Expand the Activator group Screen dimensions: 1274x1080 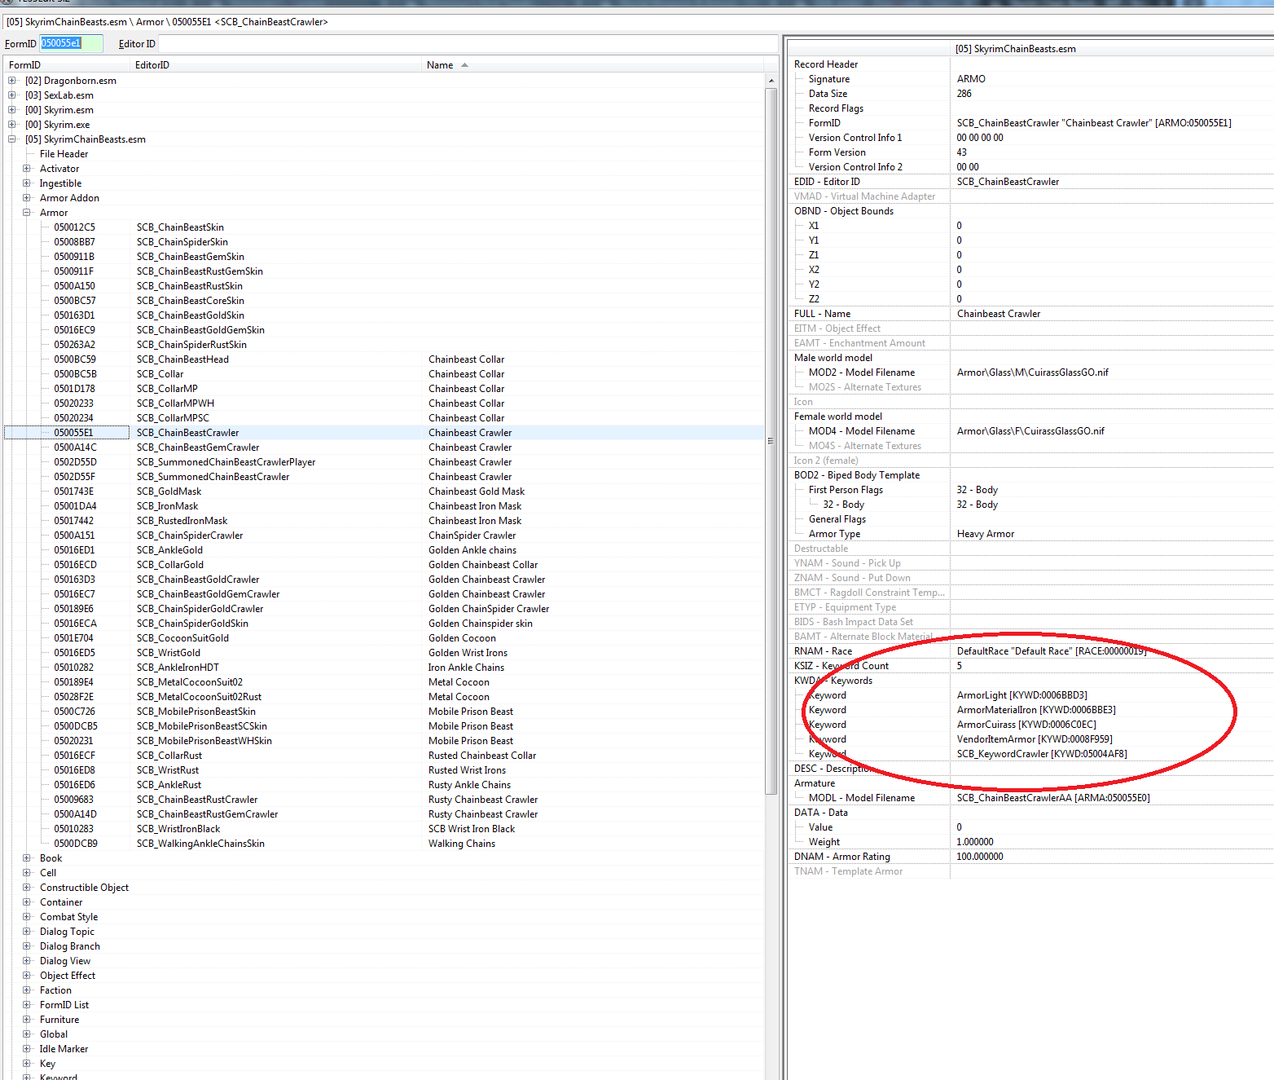[x=27, y=169]
